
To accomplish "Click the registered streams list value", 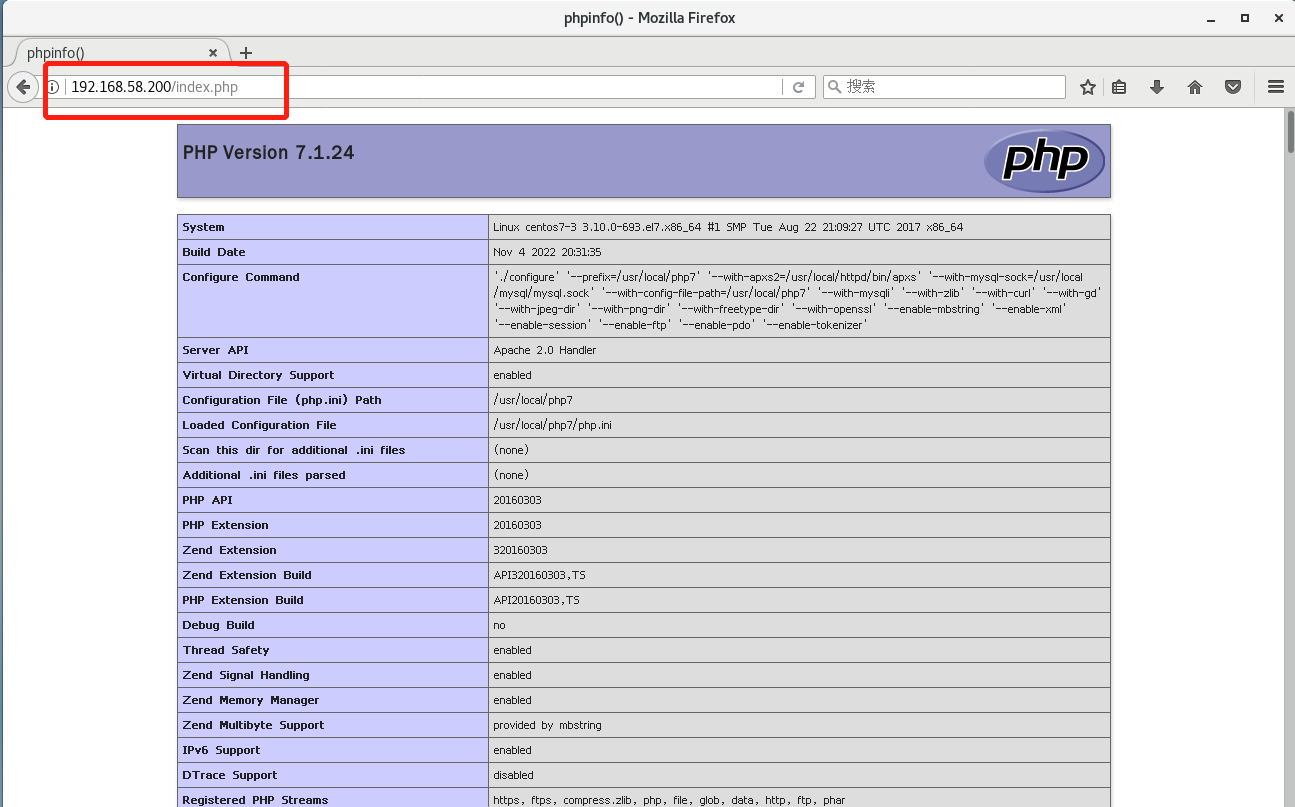I will [670, 800].
